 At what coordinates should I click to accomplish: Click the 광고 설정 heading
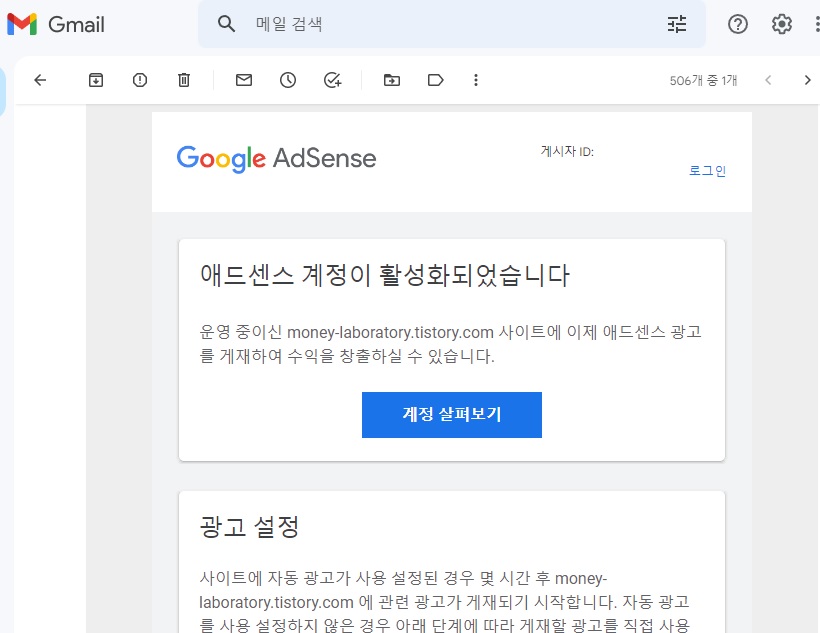tap(249, 526)
